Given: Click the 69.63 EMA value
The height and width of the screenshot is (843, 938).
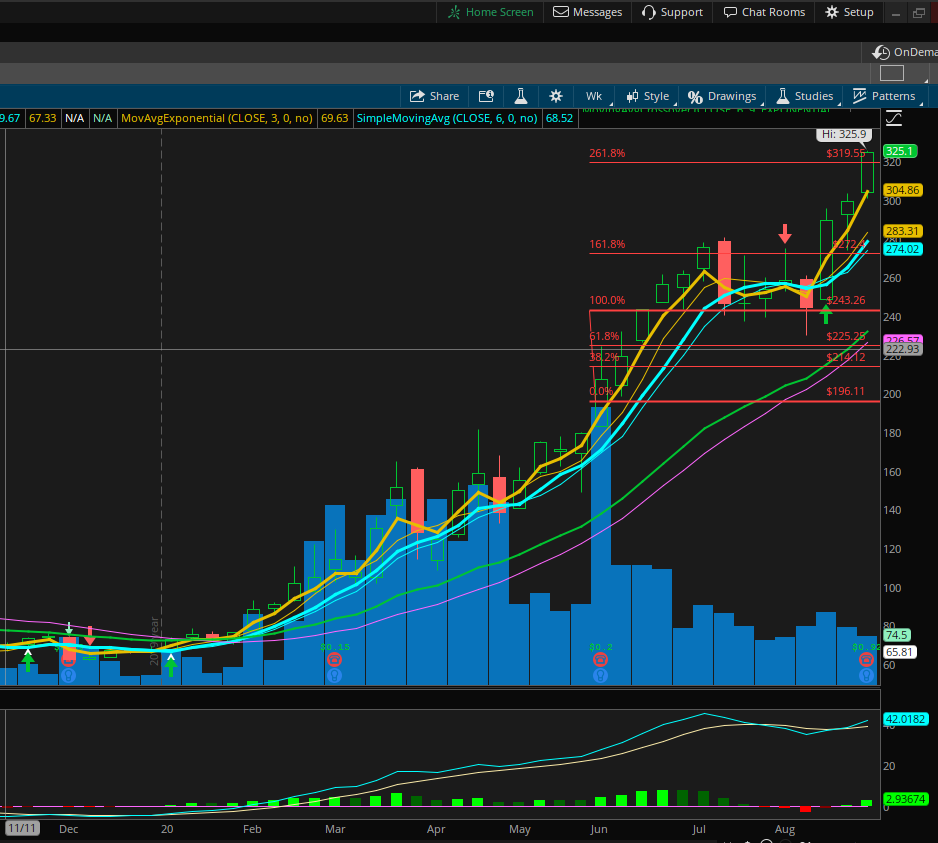Looking at the screenshot, I should tap(334, 118).
